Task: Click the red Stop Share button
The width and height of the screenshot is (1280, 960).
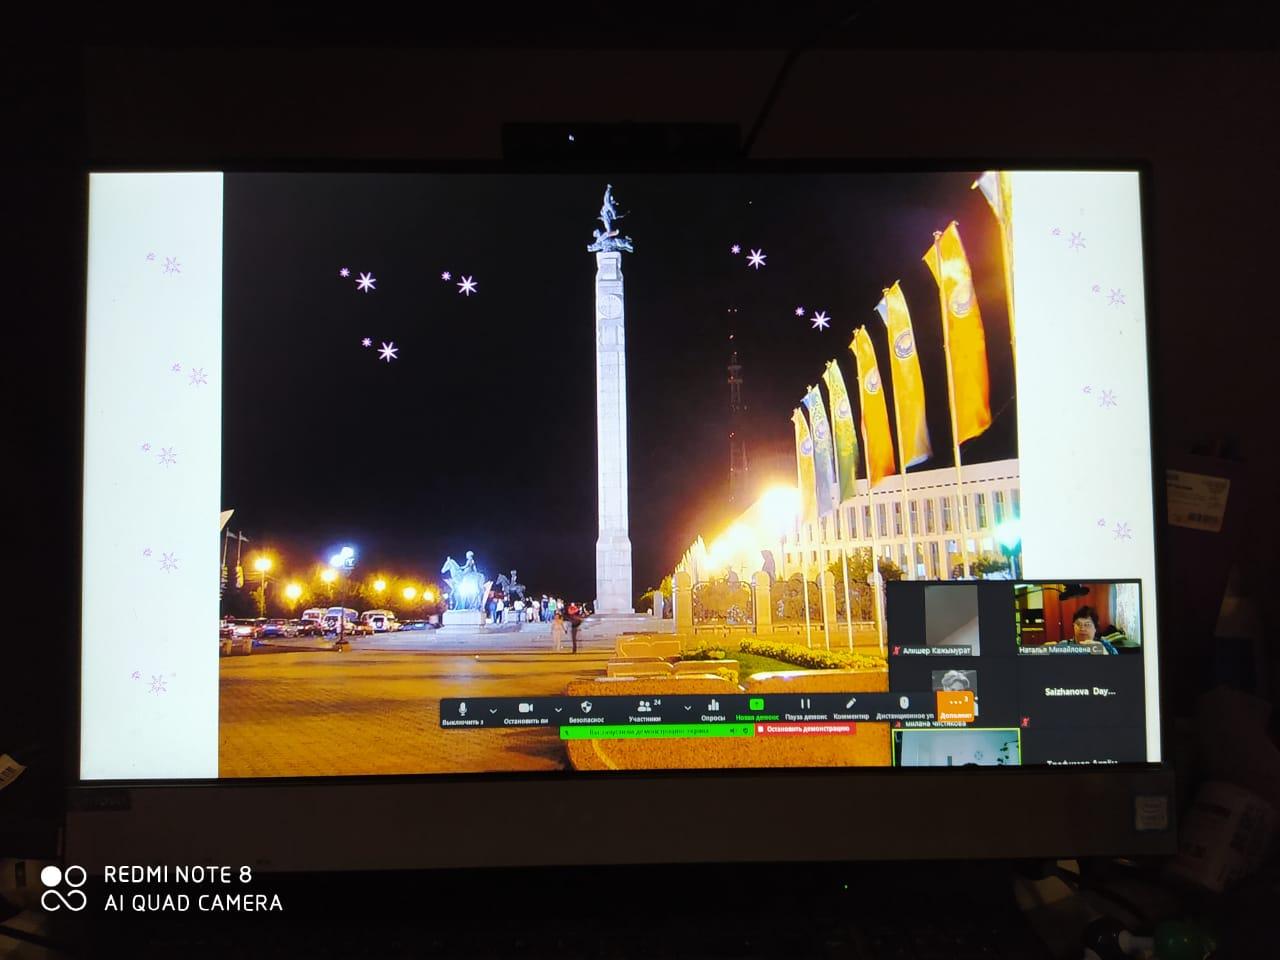Action: click(804, 730)
